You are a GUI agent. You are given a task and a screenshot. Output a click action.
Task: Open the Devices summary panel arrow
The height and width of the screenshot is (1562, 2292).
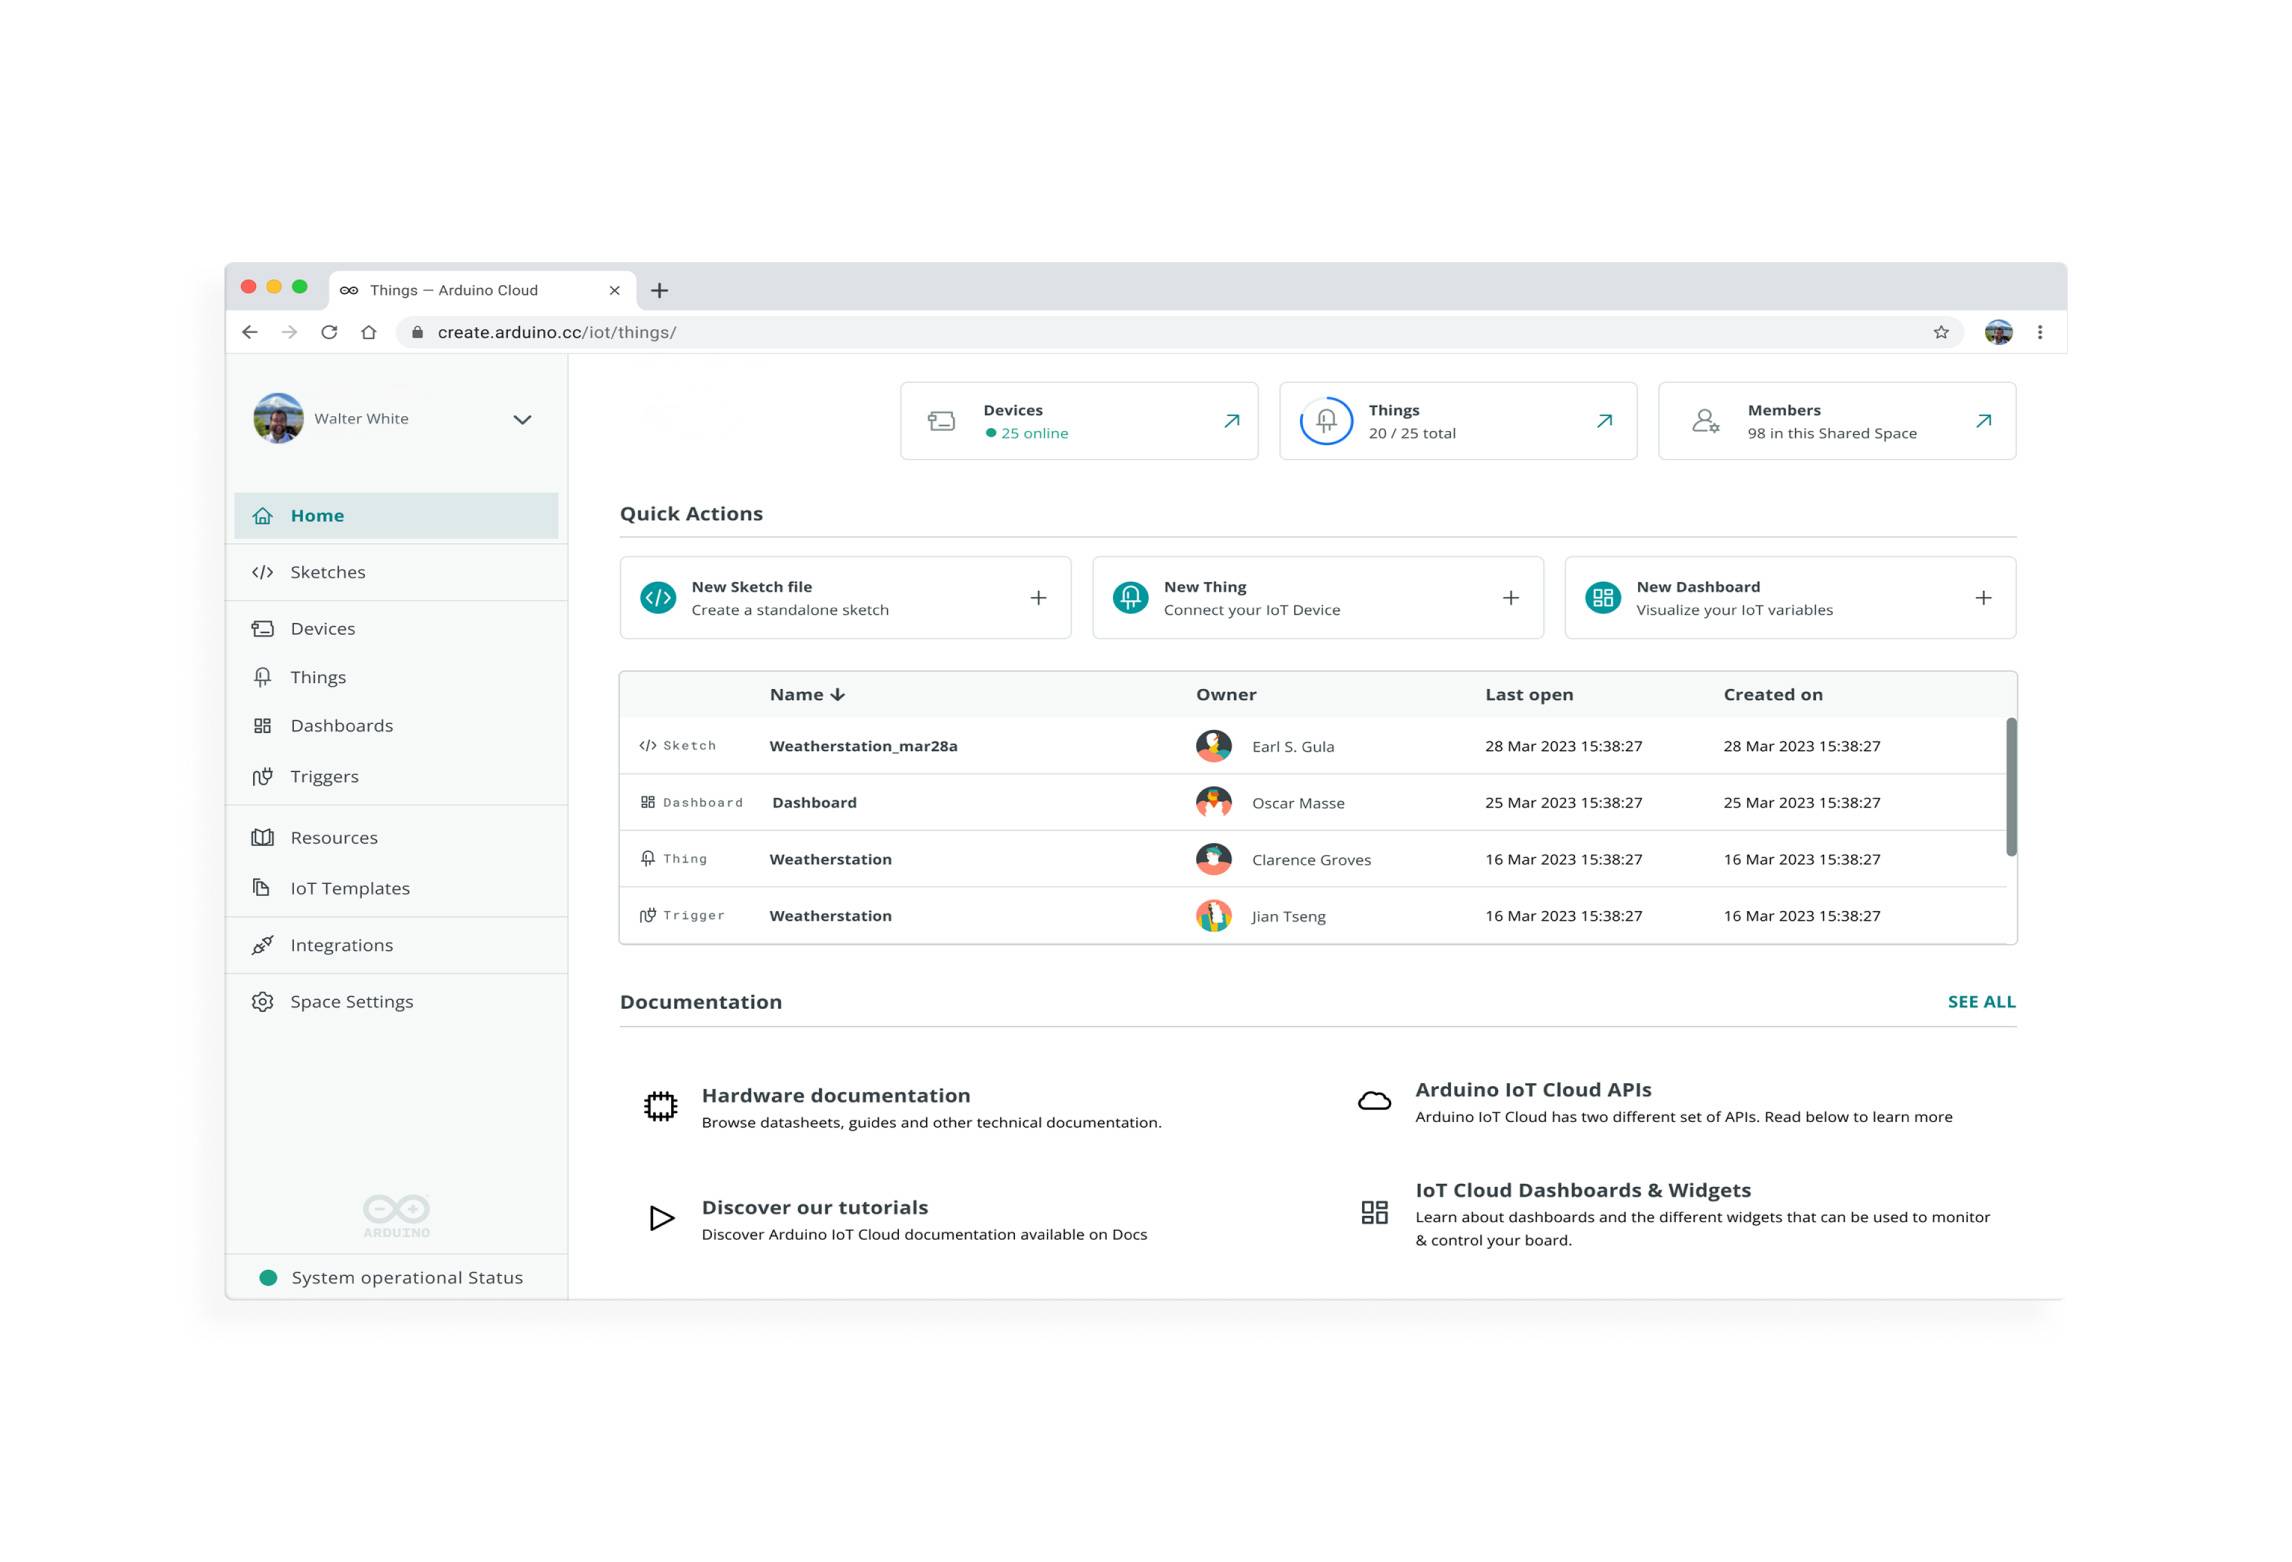click(x=1231, y=420)
